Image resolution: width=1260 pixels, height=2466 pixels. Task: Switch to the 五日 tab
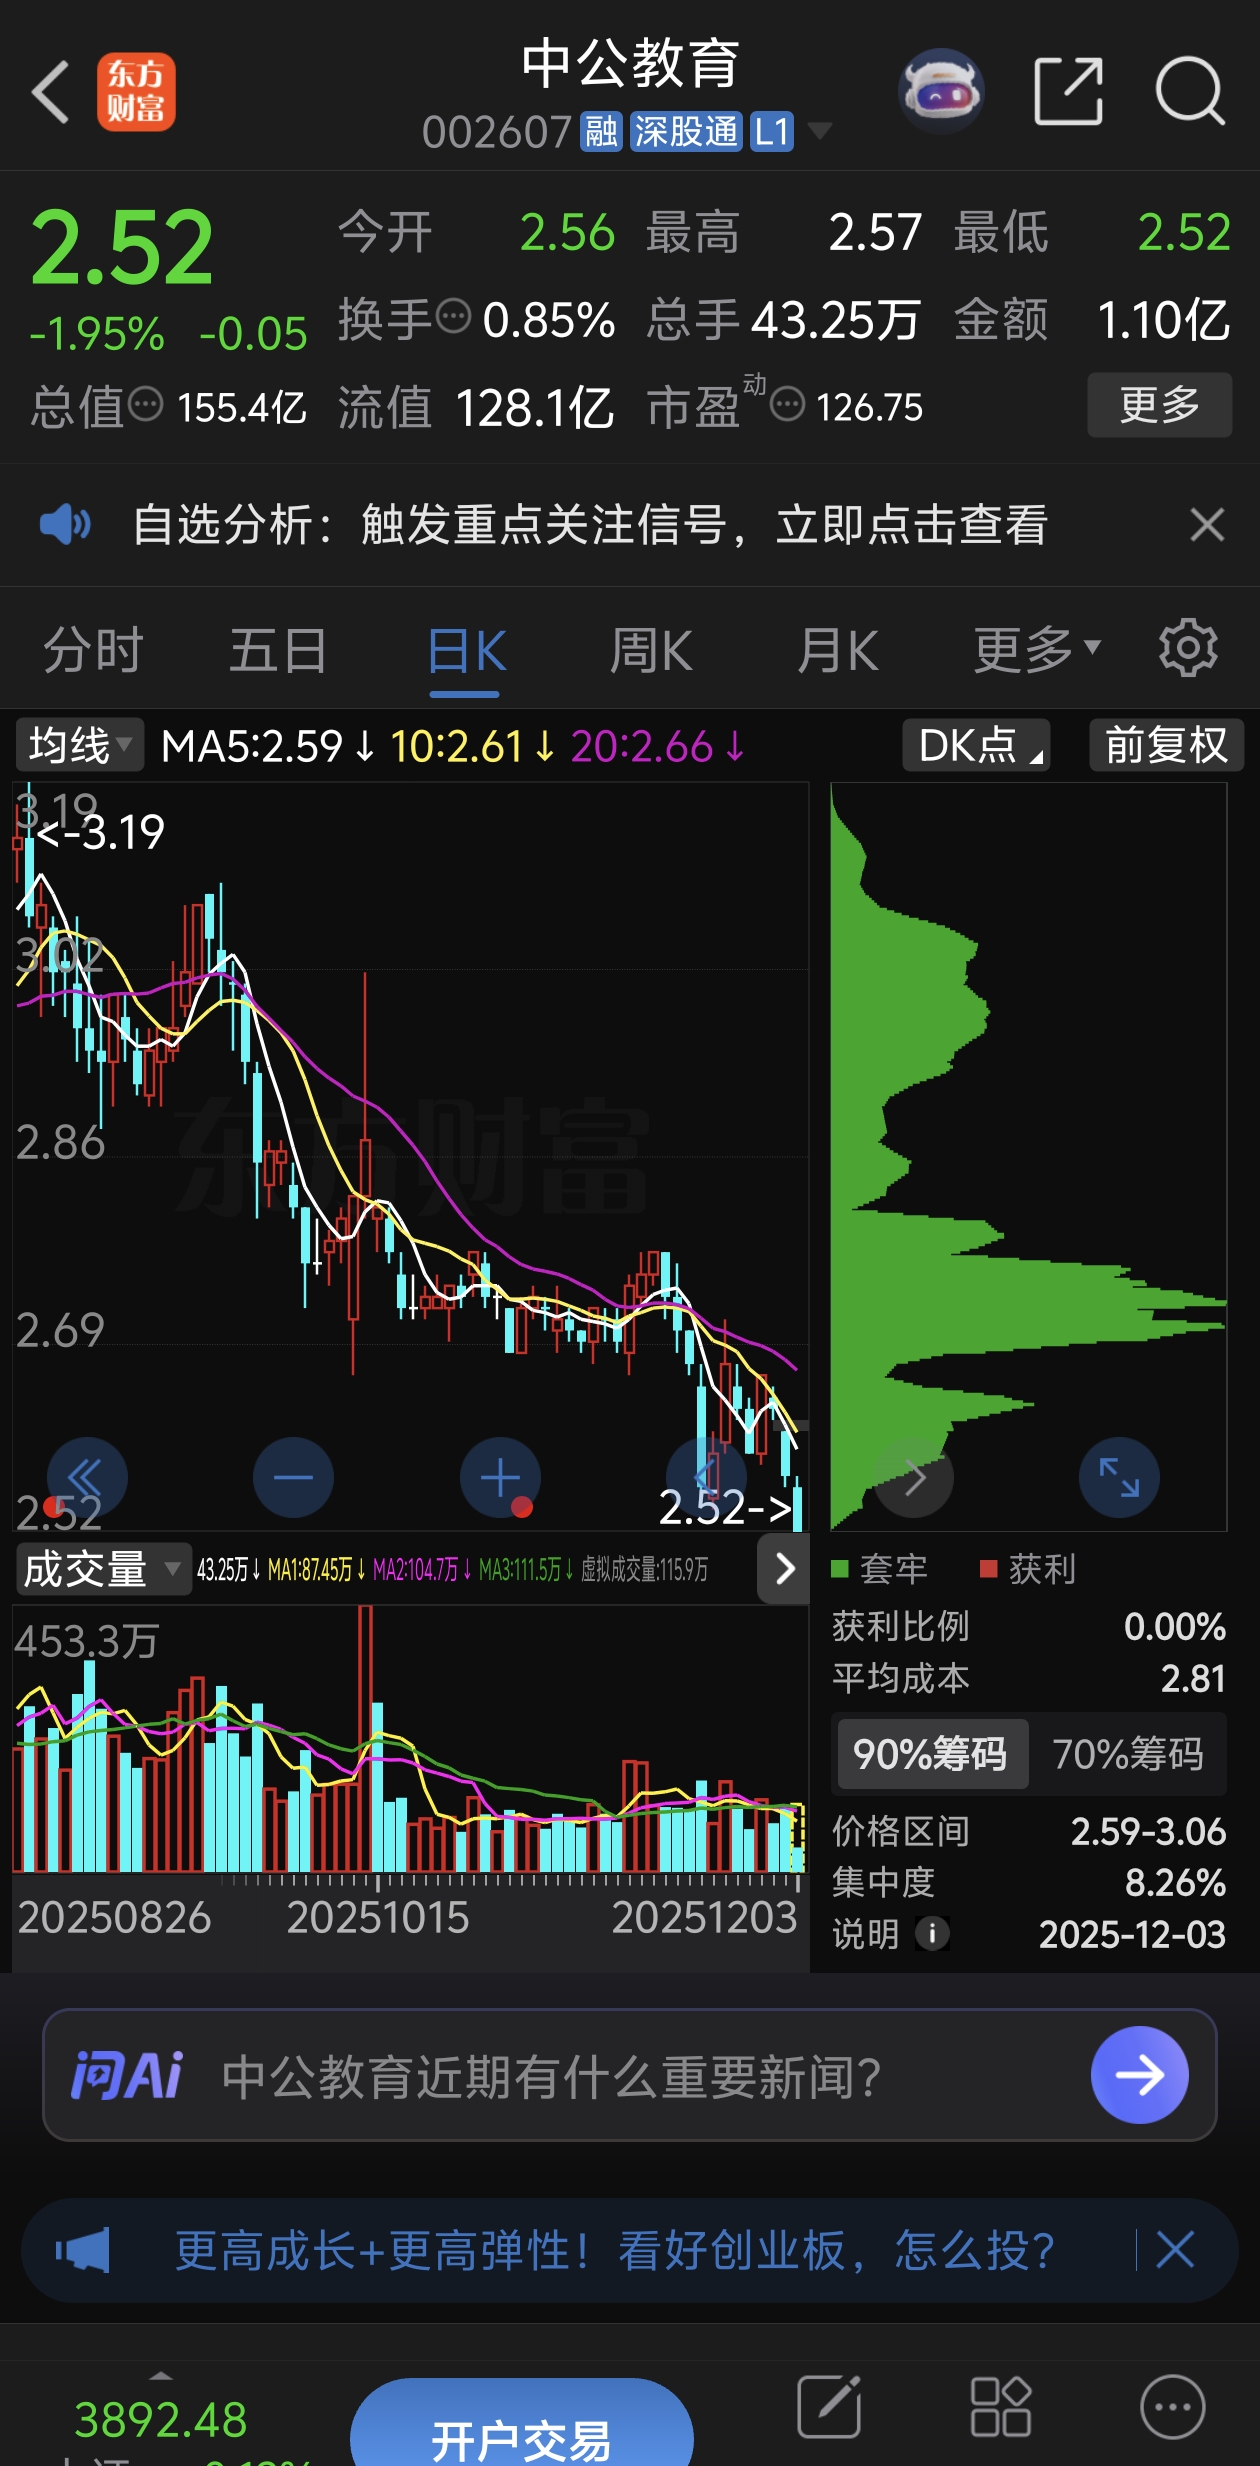click(x=279, y=651)
